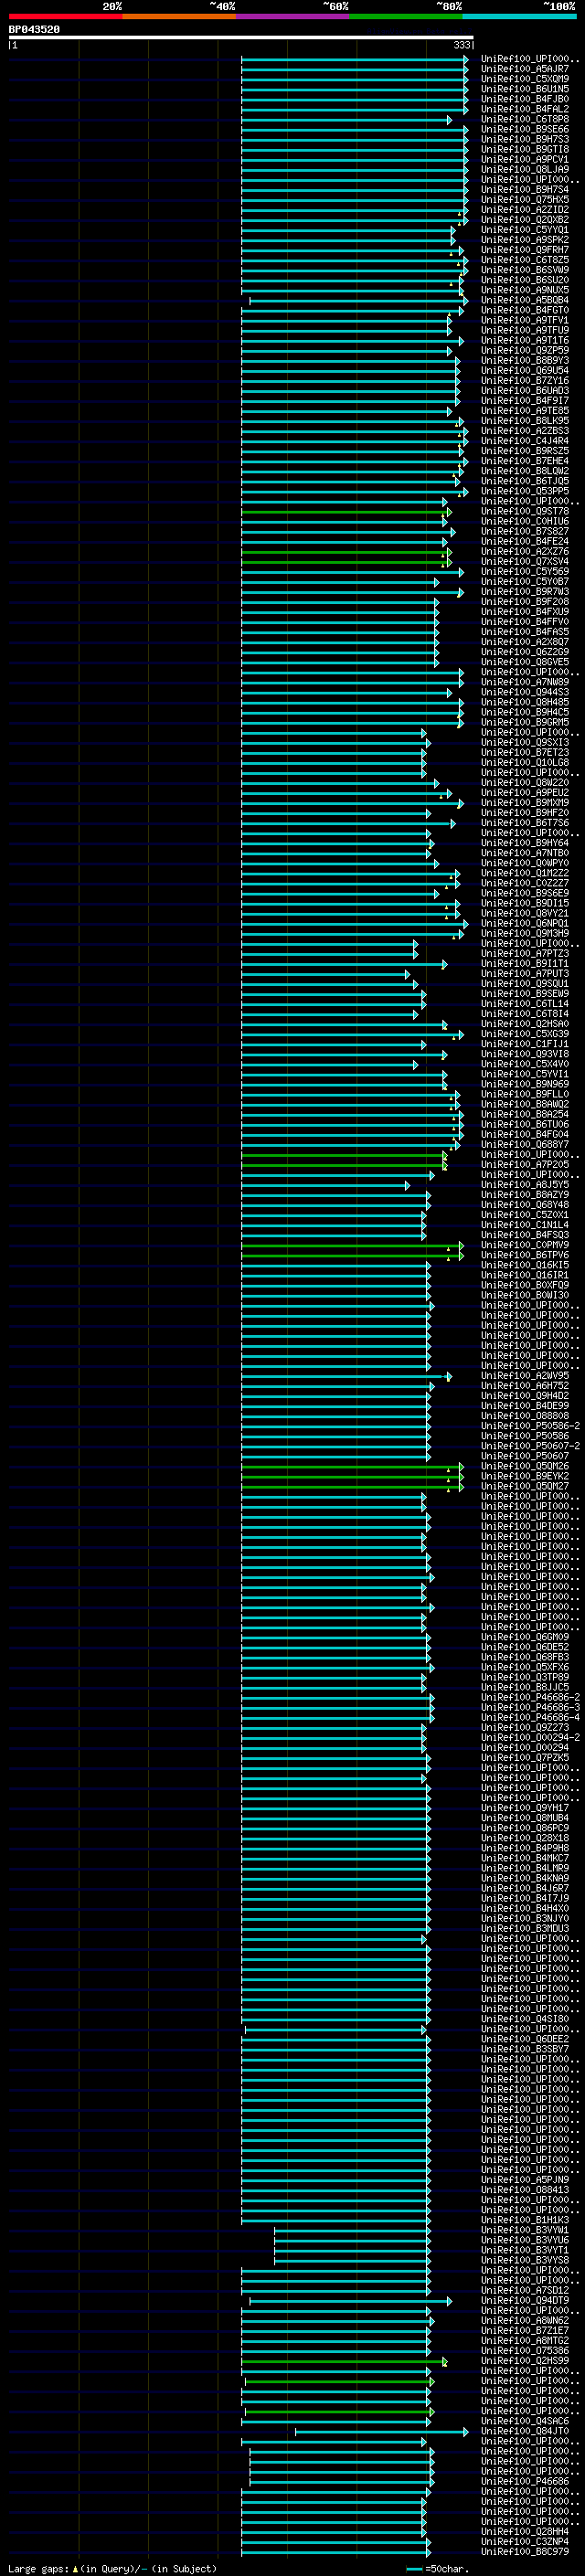
Task: Select label UniRef100_C5YYQ1
Action: 525,230
